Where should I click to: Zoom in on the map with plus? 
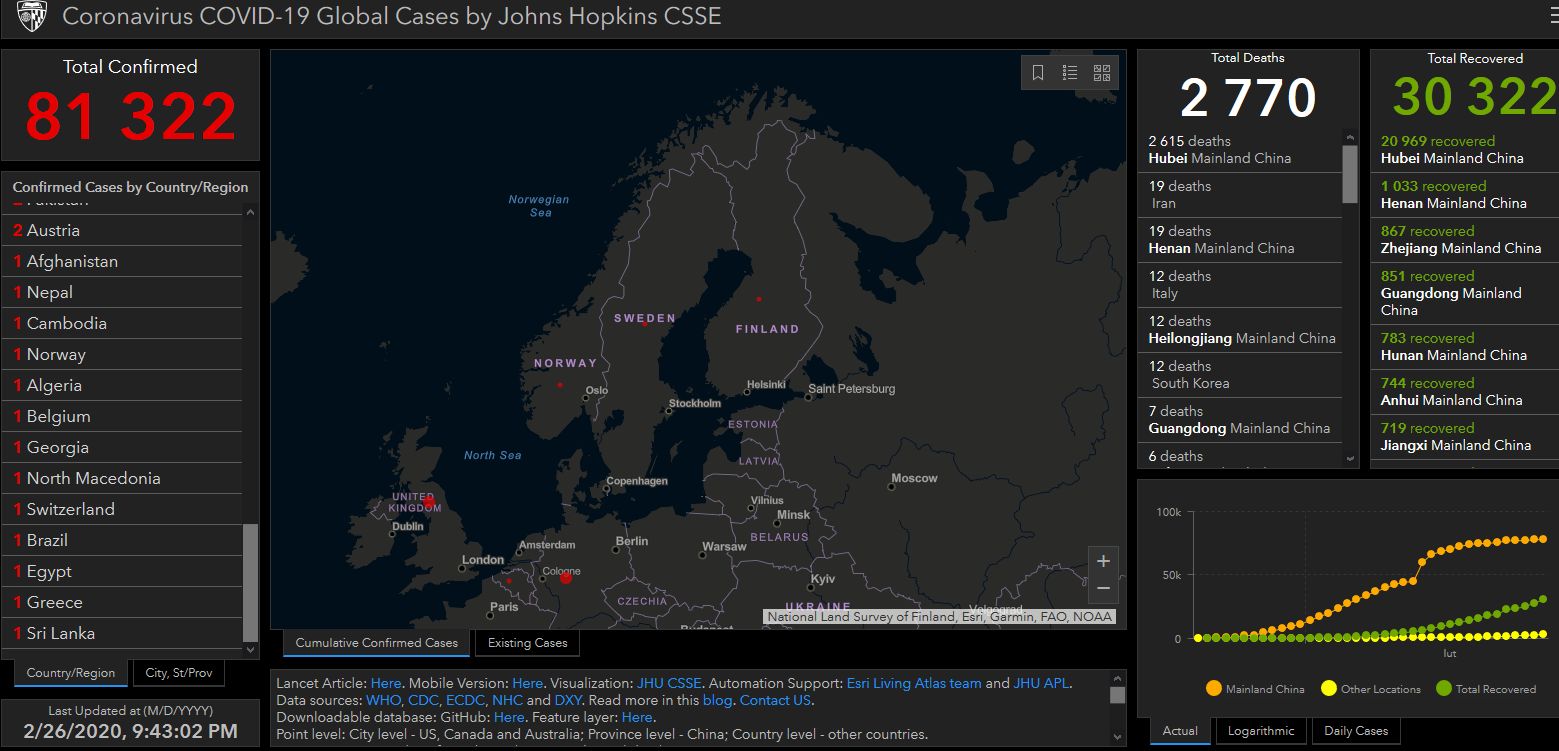coord(1103,561)
